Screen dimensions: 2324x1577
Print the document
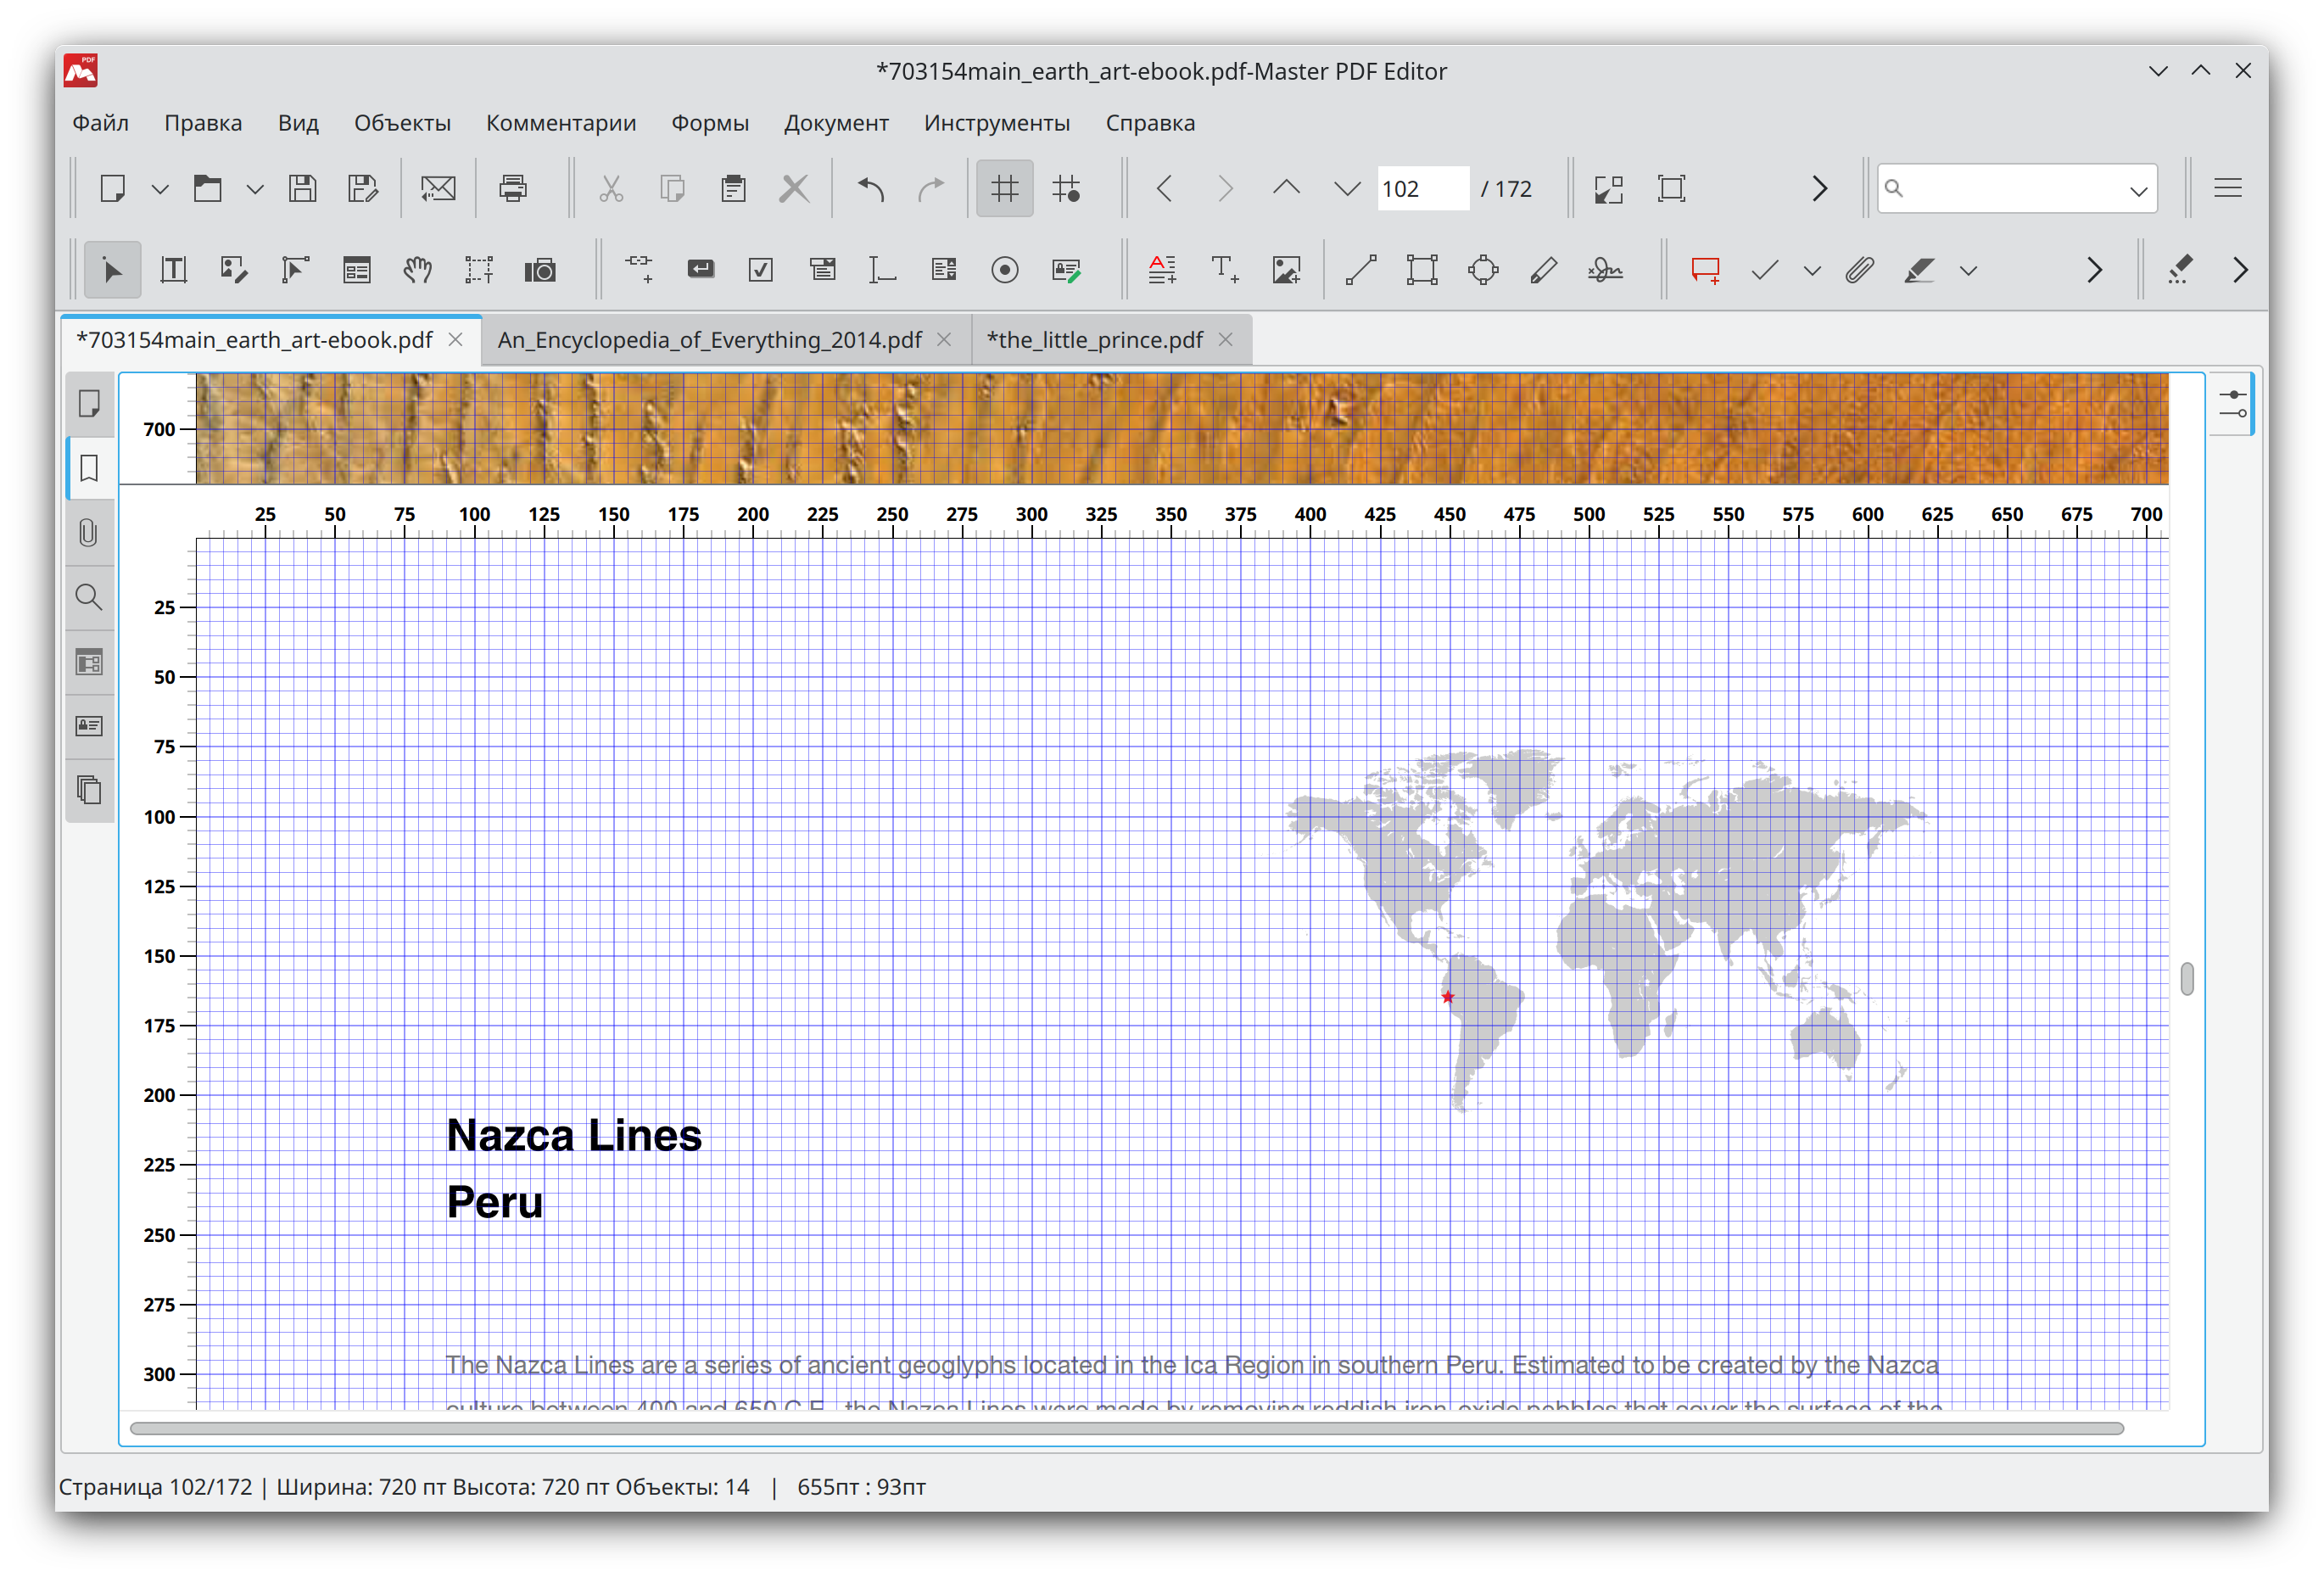(513, 188)
